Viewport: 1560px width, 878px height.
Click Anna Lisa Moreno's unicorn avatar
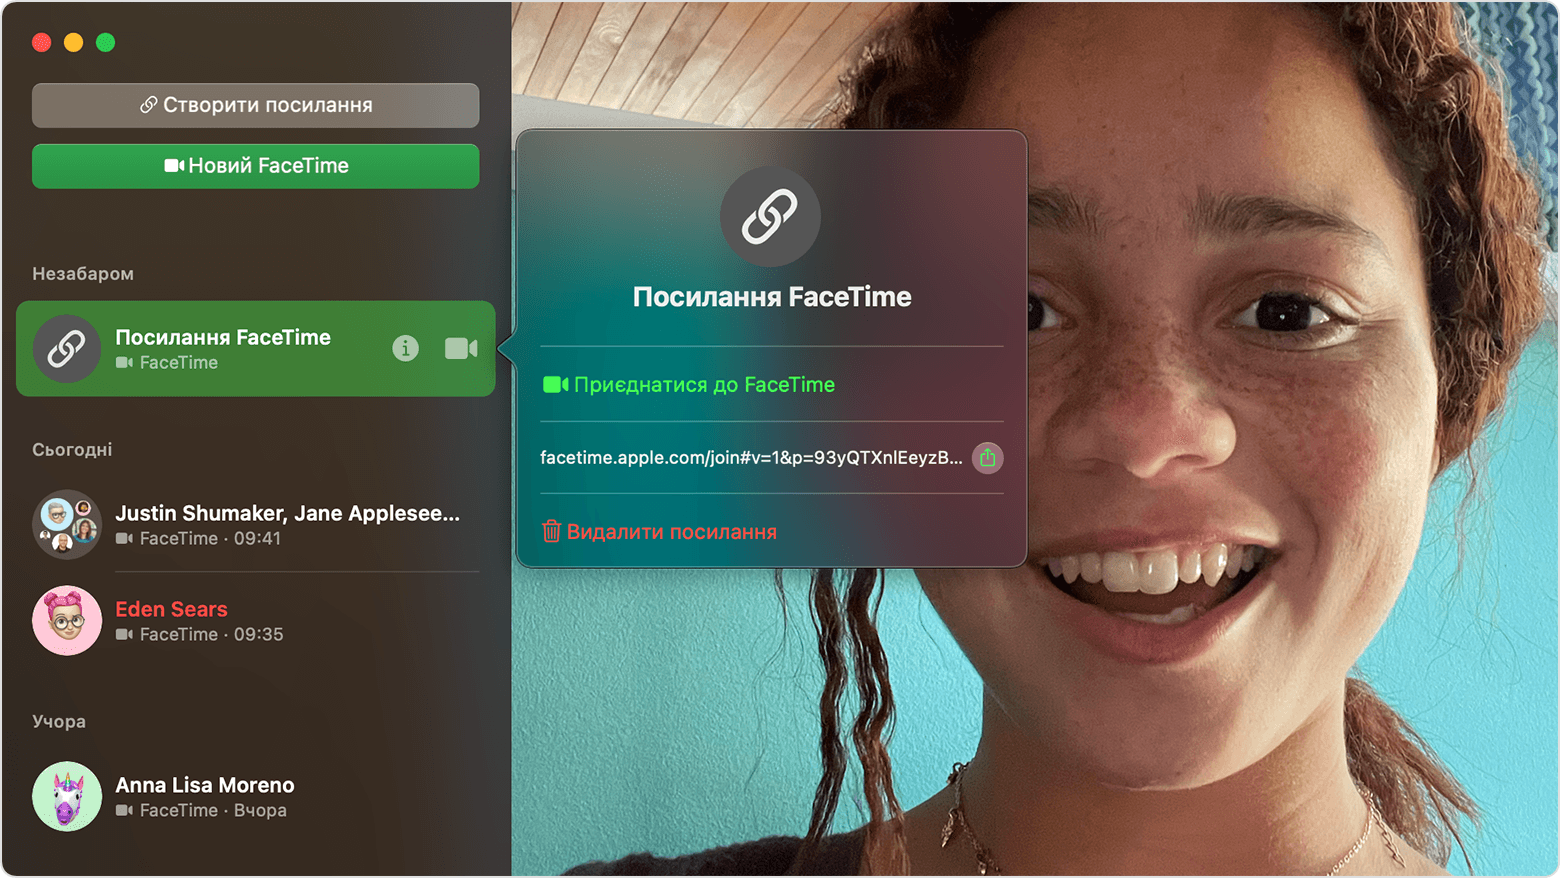66,796
